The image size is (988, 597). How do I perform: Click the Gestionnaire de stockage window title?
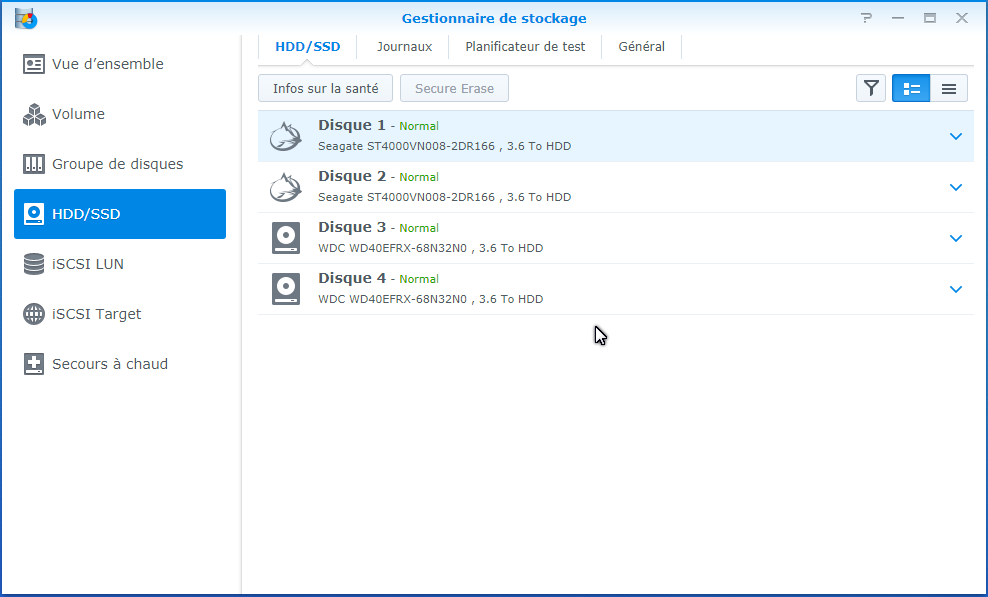(494, 18)
